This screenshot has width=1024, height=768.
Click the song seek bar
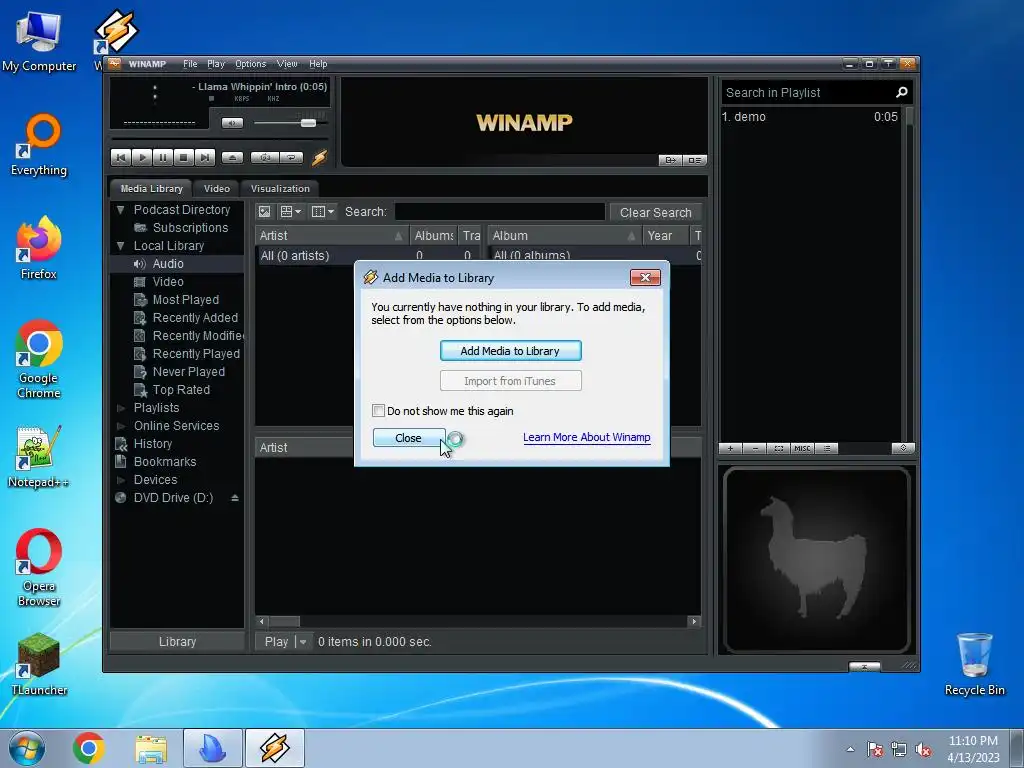click(x=219, y=138)
